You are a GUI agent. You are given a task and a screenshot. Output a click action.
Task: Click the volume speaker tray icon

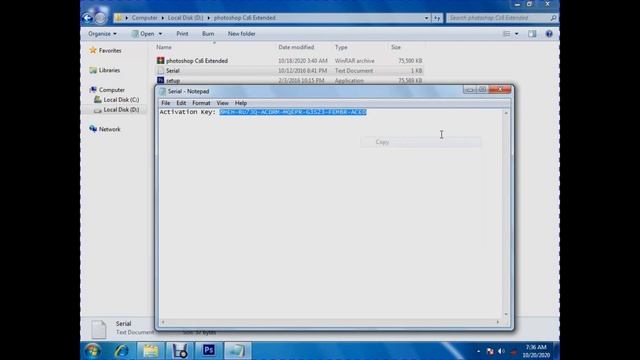(x=501, y=351)
